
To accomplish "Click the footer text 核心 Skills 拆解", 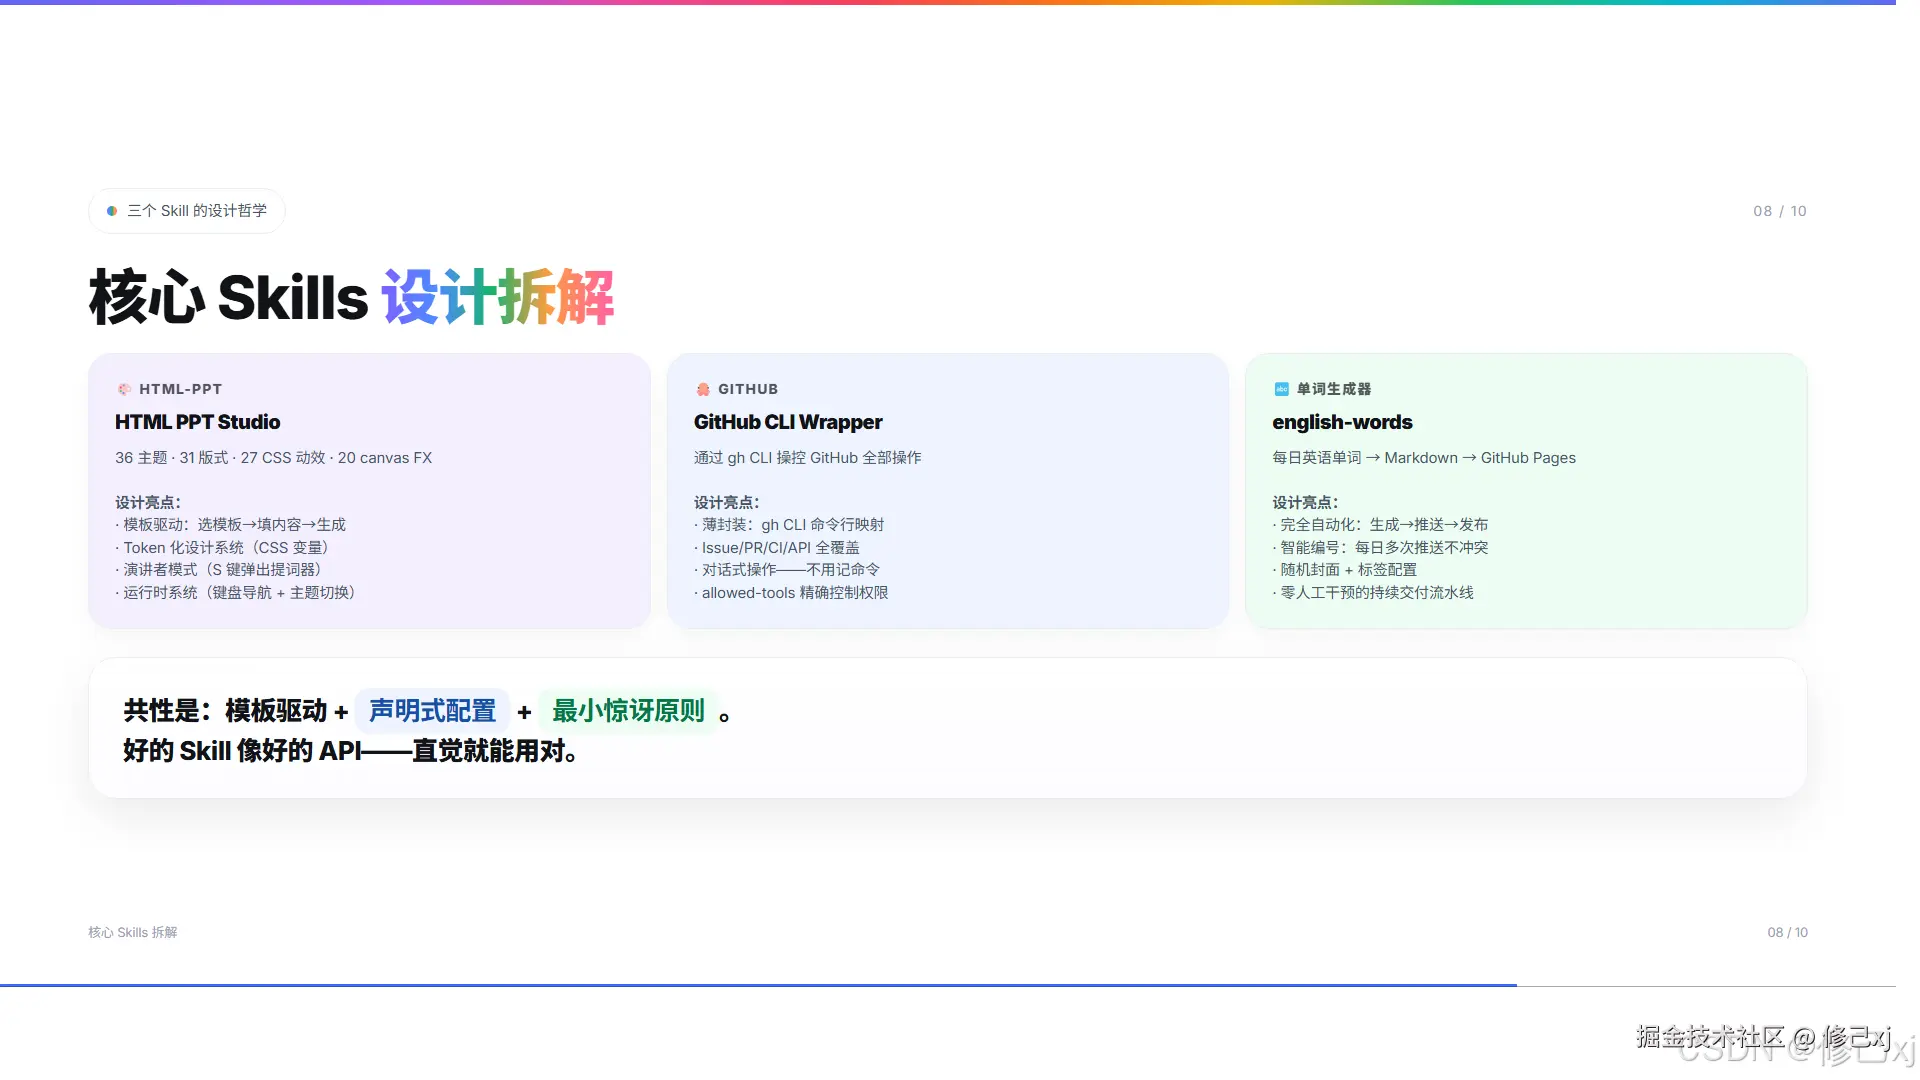I will 132,932.
